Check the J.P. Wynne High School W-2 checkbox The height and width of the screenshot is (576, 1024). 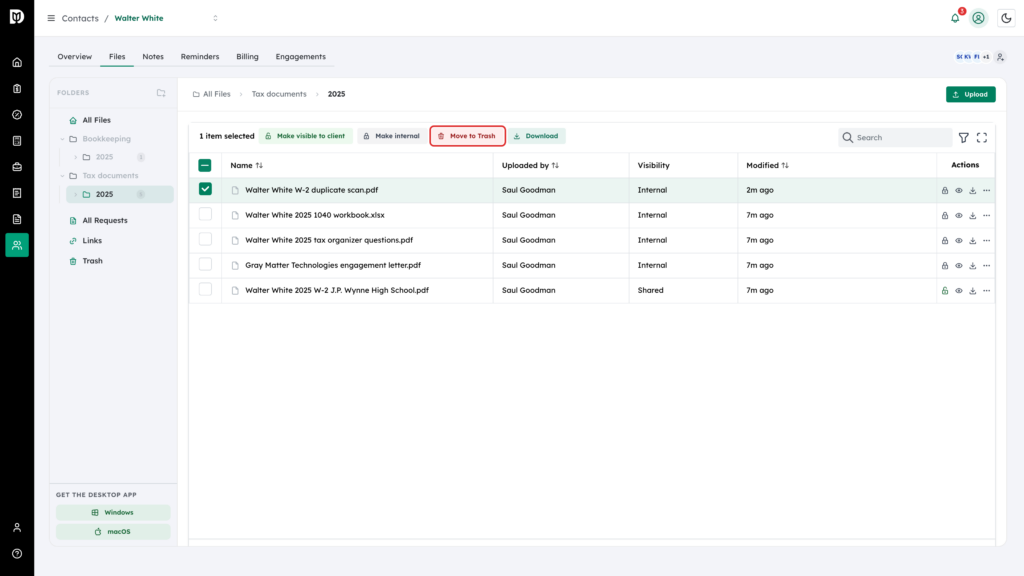(205, 289)
